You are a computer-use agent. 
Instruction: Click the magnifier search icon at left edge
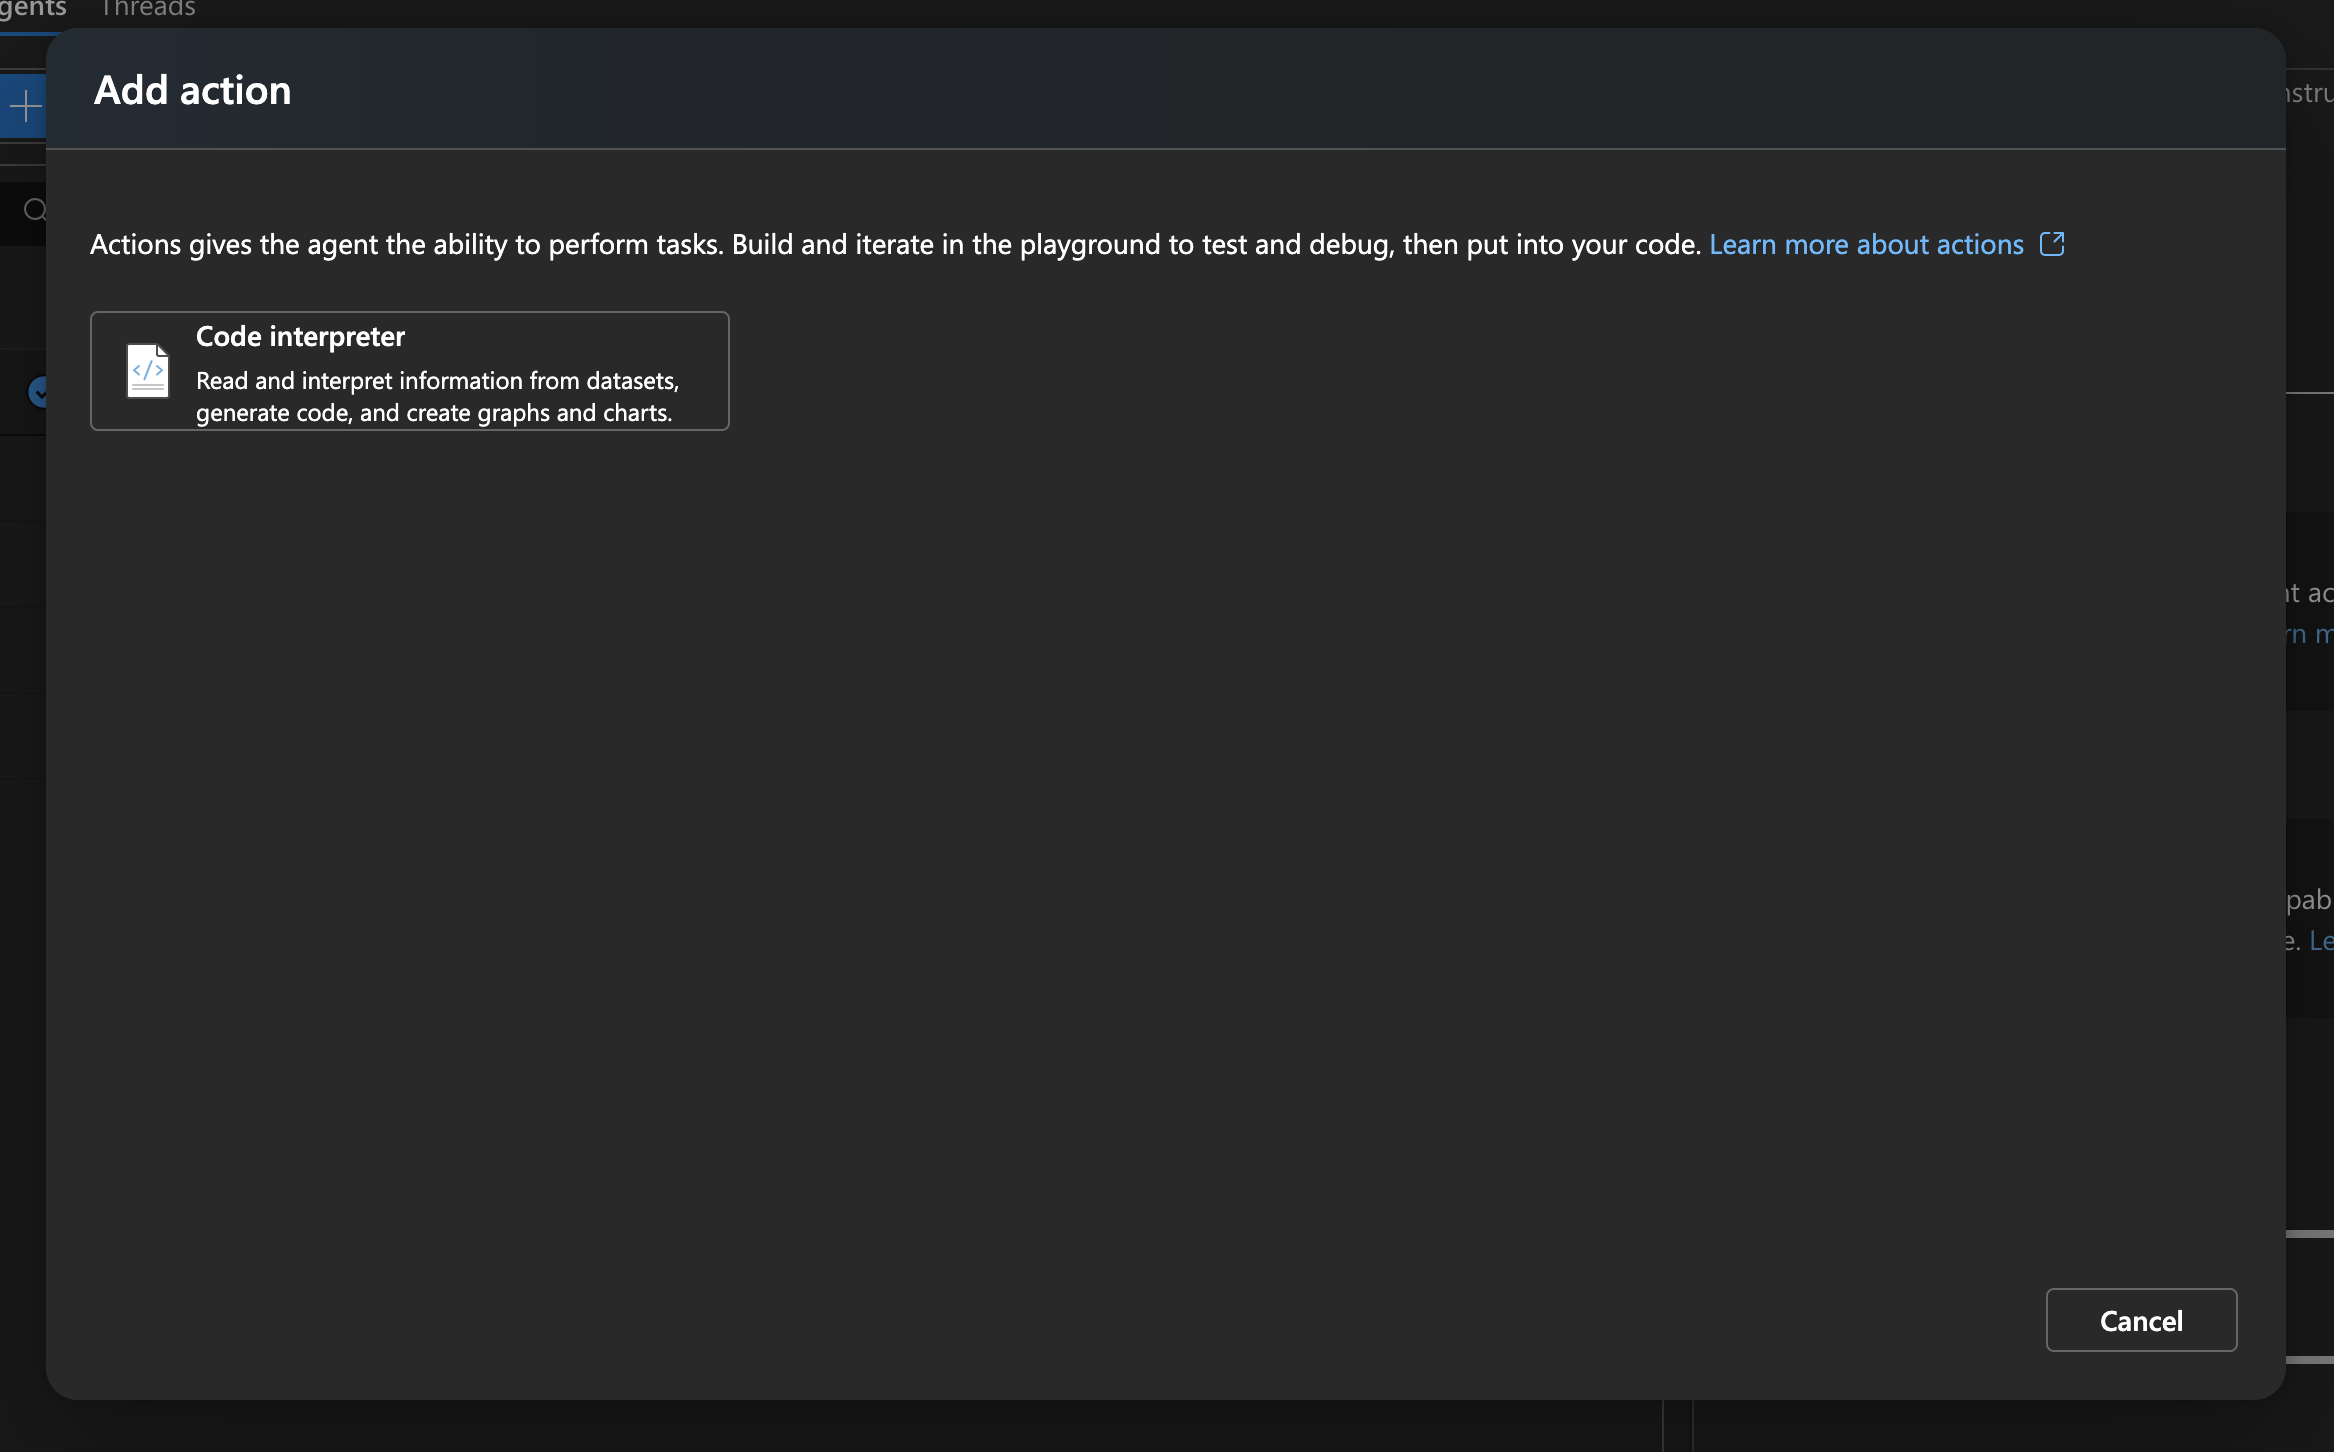tap(35, 210)
